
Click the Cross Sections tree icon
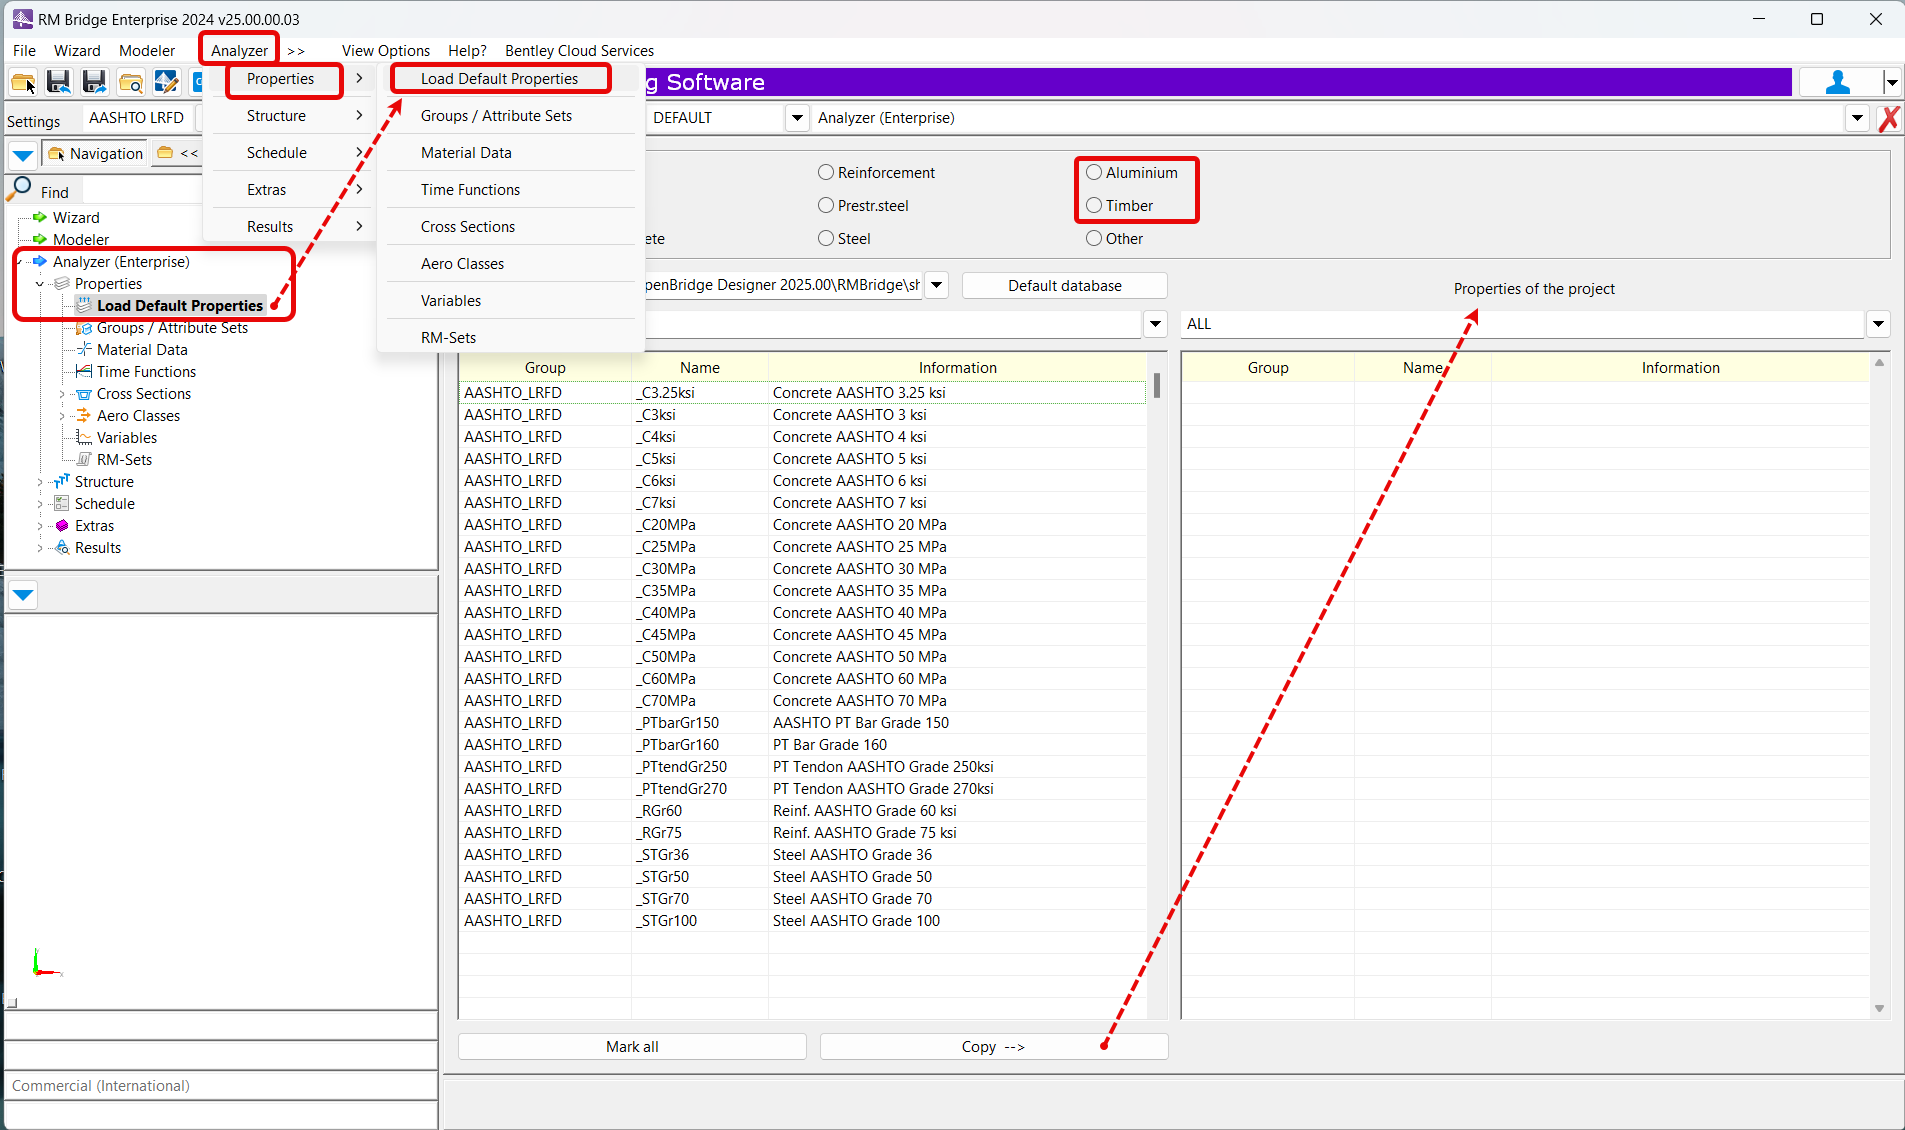tap(84, 394)
